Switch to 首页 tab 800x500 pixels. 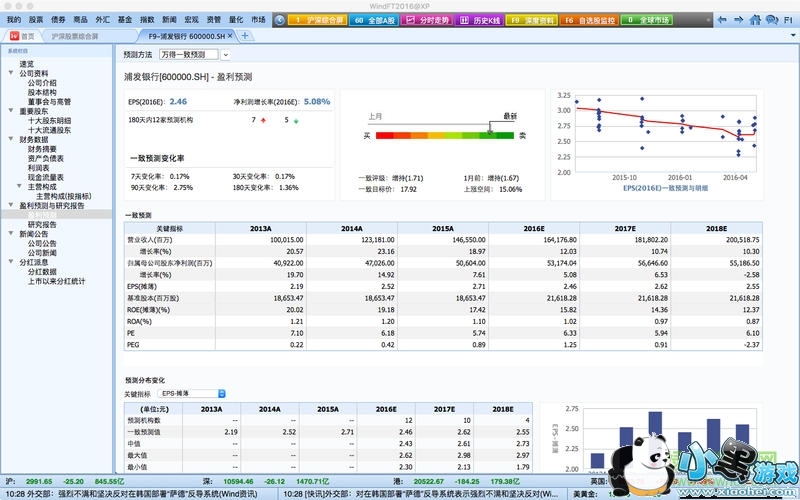coord(22,36)
